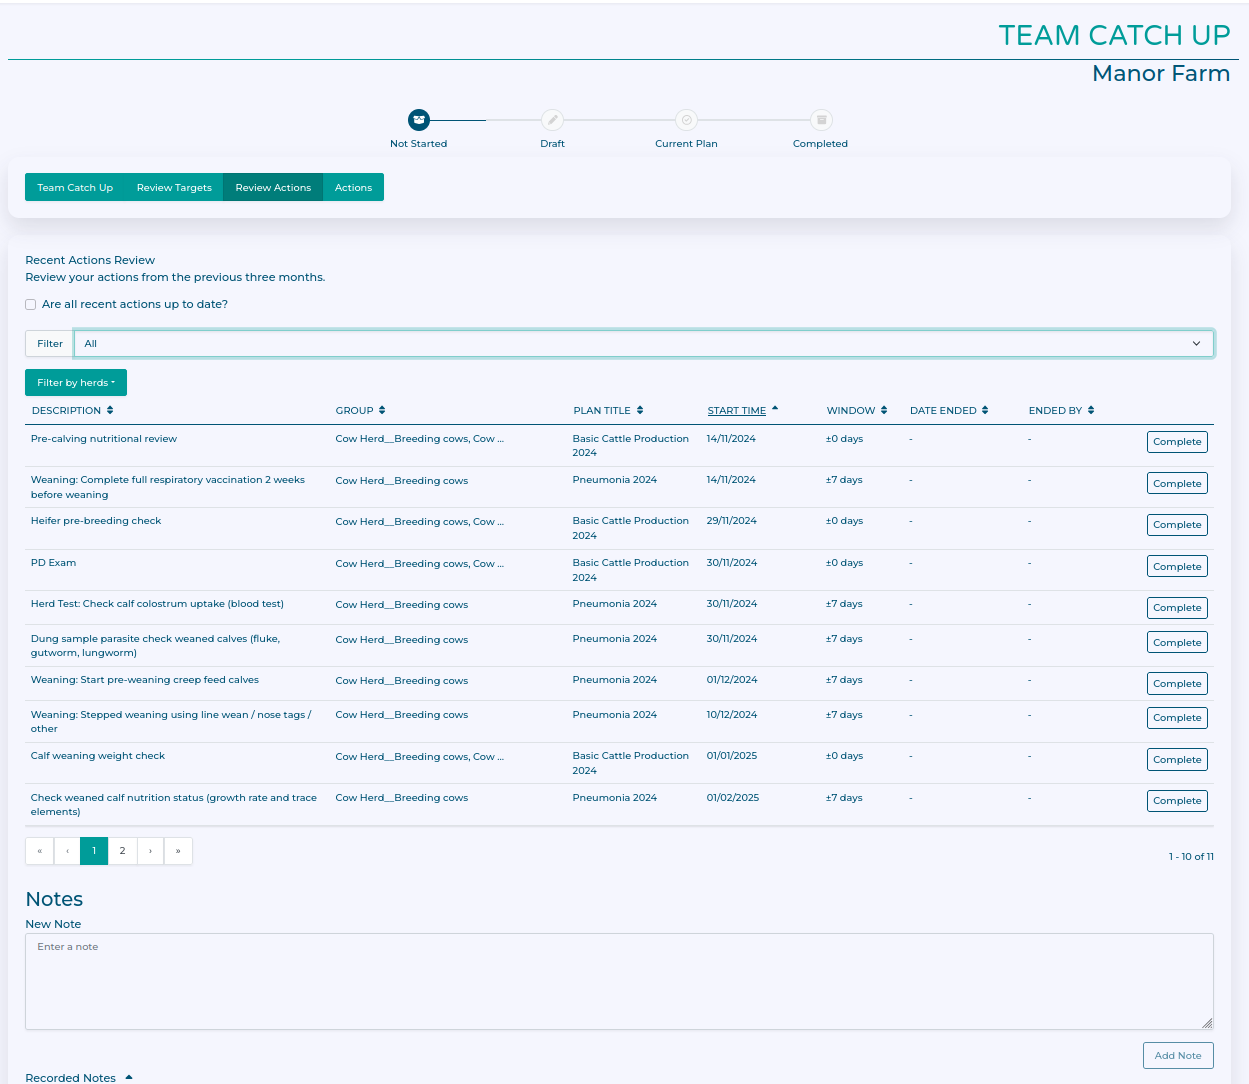
Task: Complete the Pre-calving nutritional review action
Action: [1176, 442]
